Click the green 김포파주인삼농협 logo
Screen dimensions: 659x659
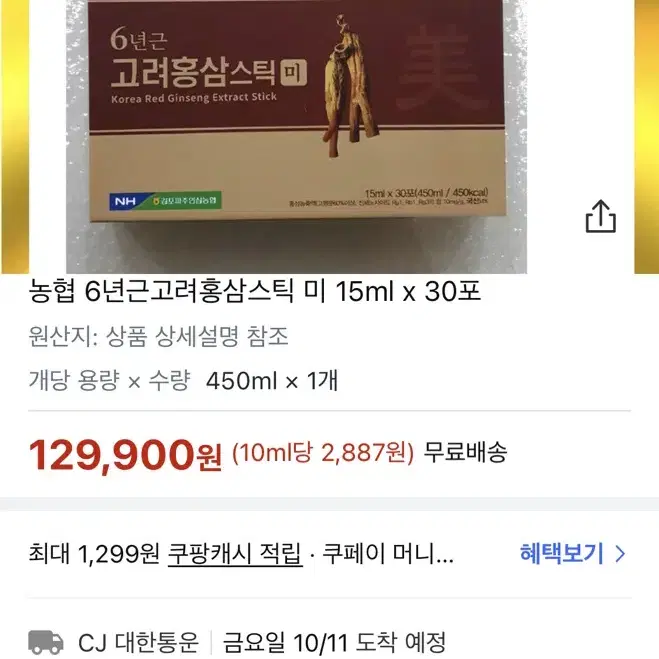pos(185,200)
